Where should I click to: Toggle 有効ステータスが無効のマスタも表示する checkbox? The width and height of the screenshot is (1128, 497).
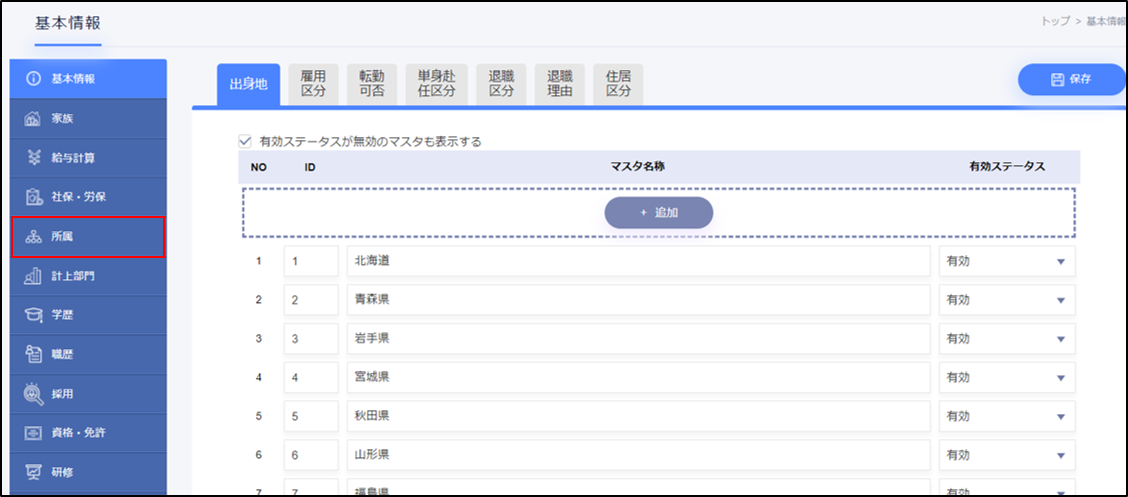[245, 142]
